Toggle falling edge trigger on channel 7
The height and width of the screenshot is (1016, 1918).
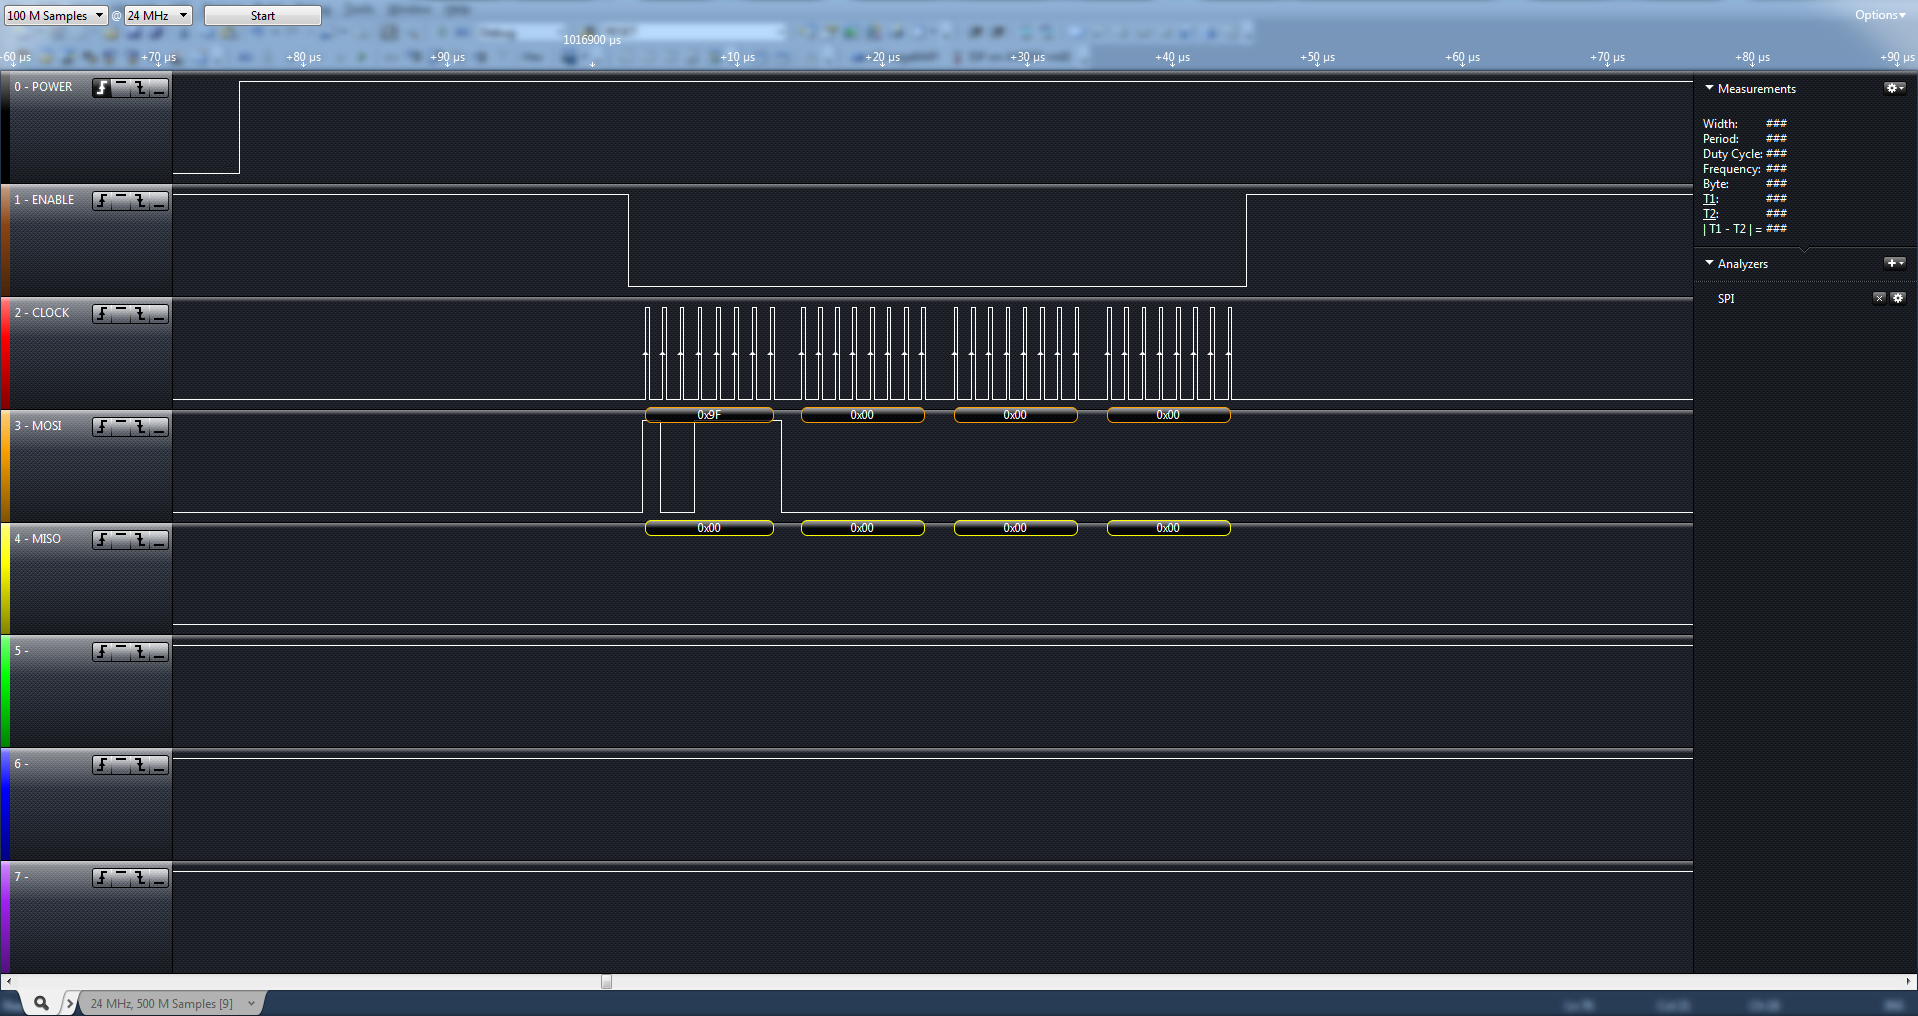[140, 878]
